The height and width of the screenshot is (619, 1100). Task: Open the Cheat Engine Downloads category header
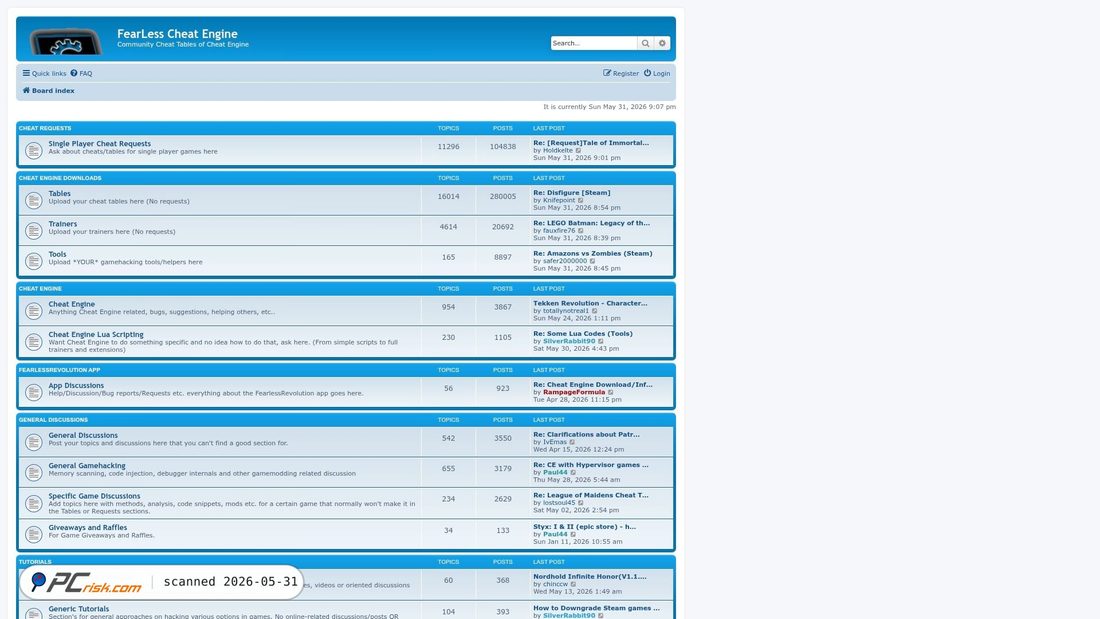click(60, 178)
